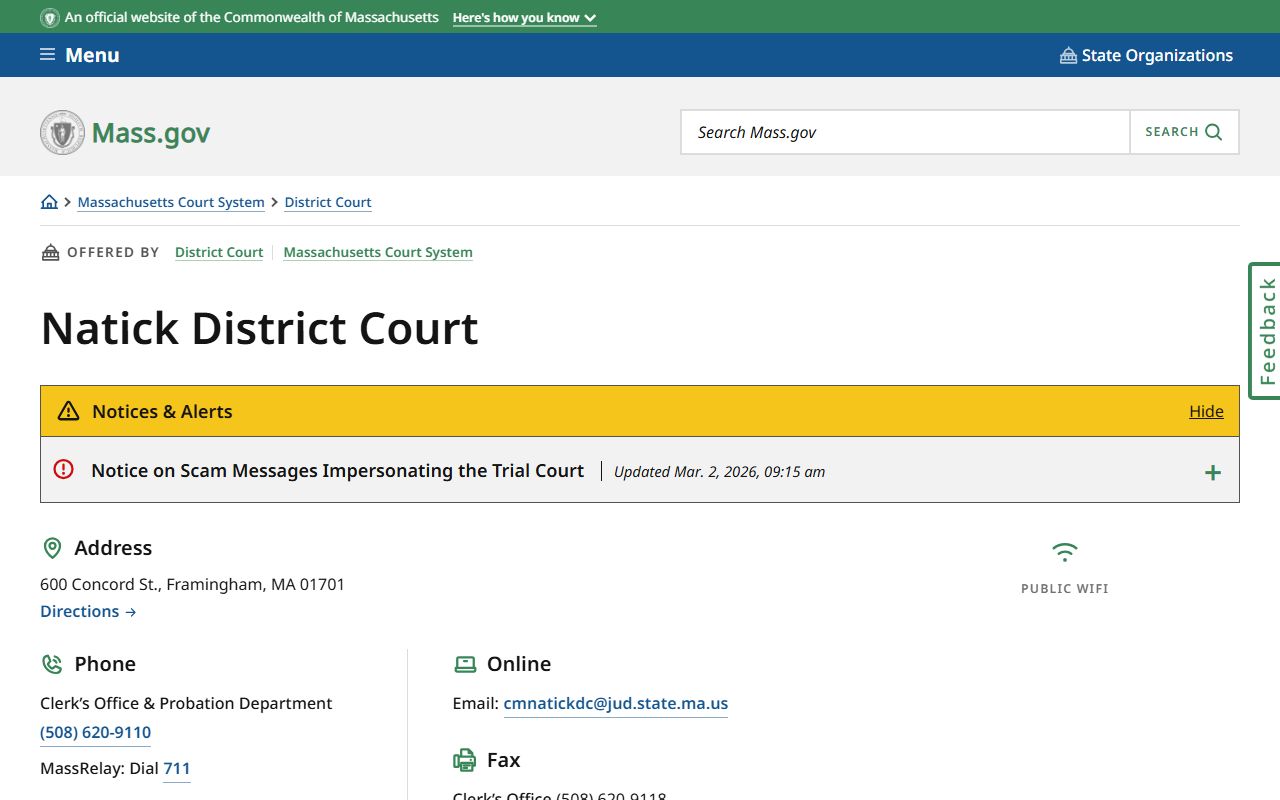Image resolution: width=1280 pixels, height=800 pixels.
Task: Click the Clerk's Office & Probation Department text
Action: pyautogui.click(x=186, y=703)
